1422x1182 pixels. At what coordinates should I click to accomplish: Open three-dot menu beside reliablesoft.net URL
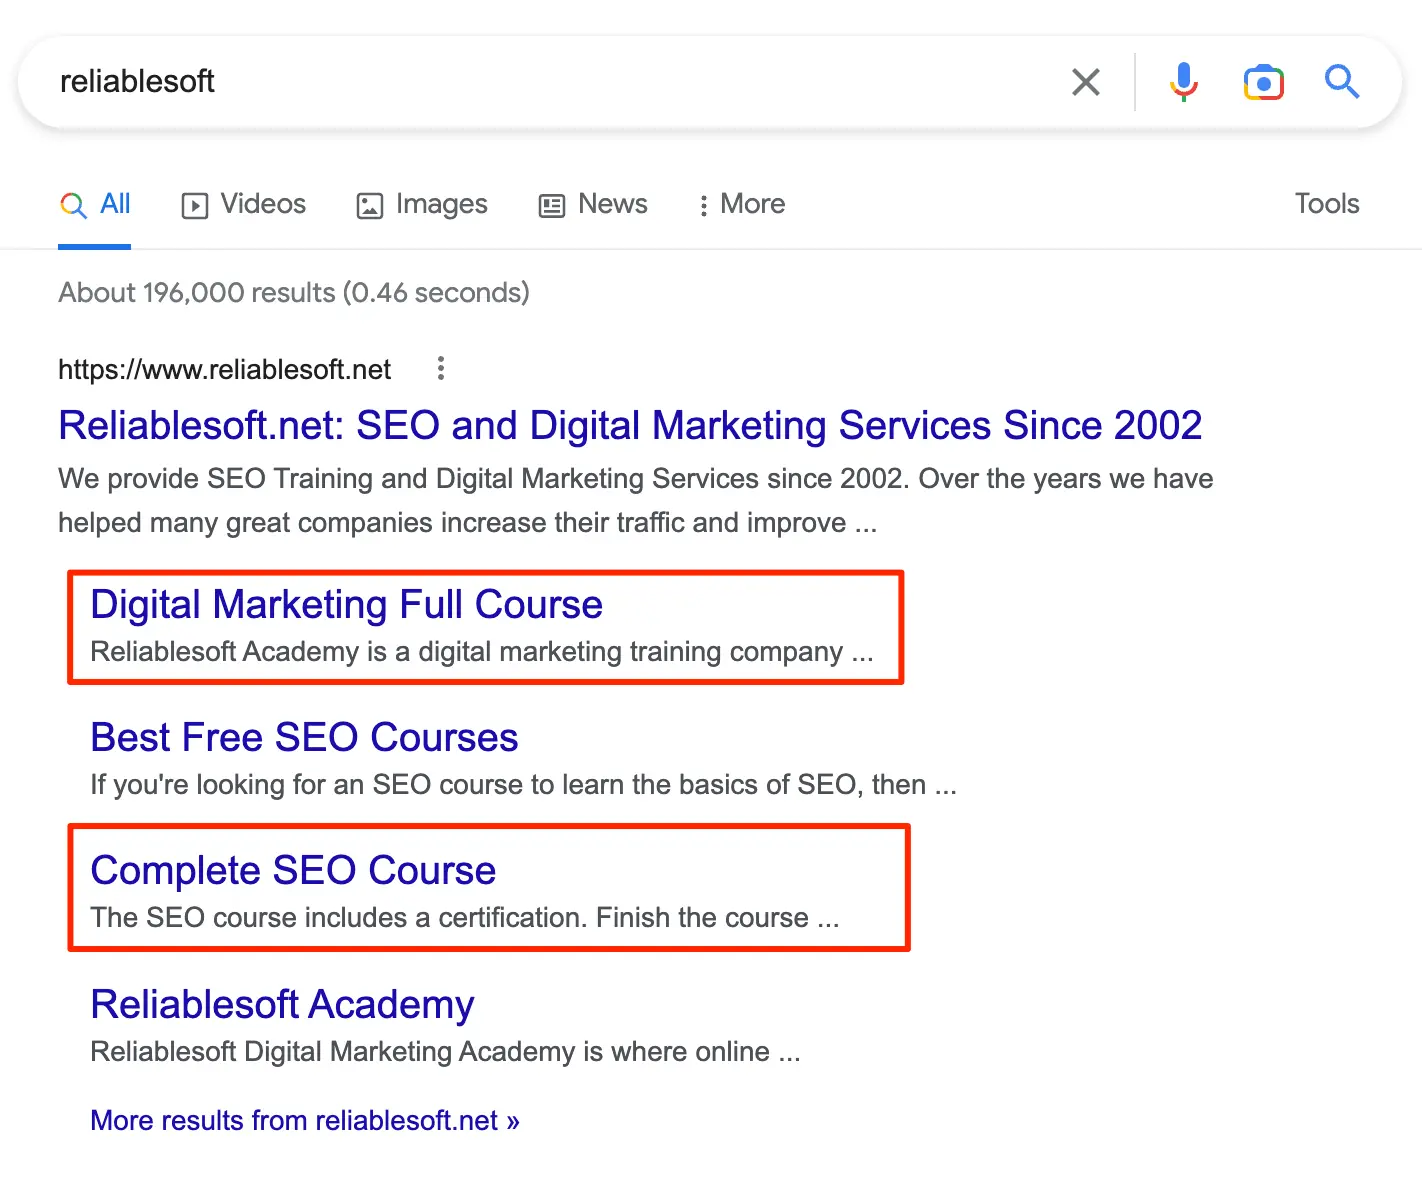[x=440, y=369]
